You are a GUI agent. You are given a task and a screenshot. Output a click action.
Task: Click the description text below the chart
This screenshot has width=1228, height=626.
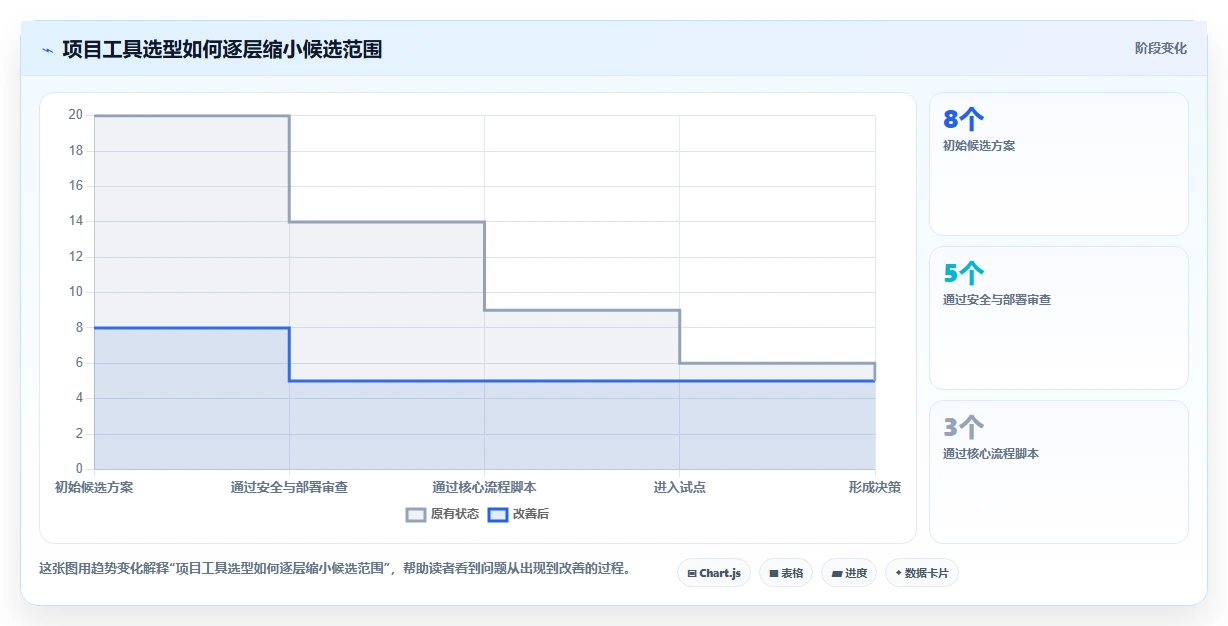(334, 568)
